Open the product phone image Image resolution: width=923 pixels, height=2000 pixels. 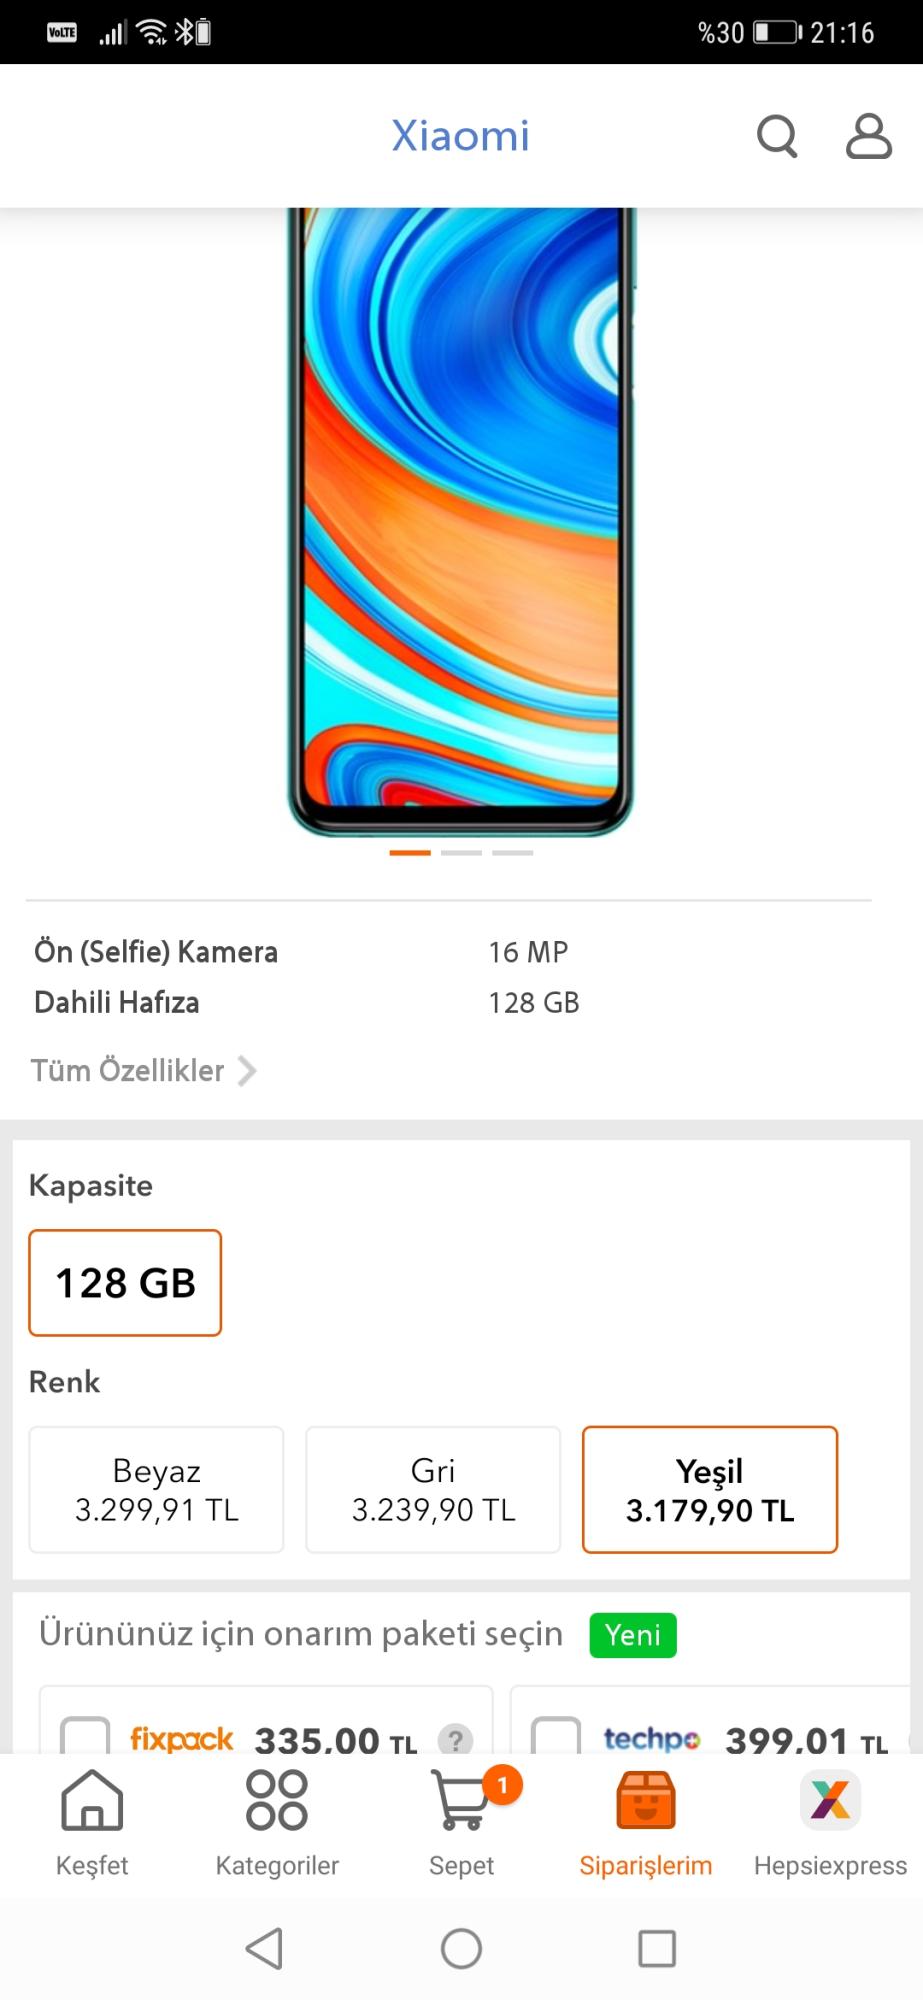pyautogui.click(x=461, y=521)
